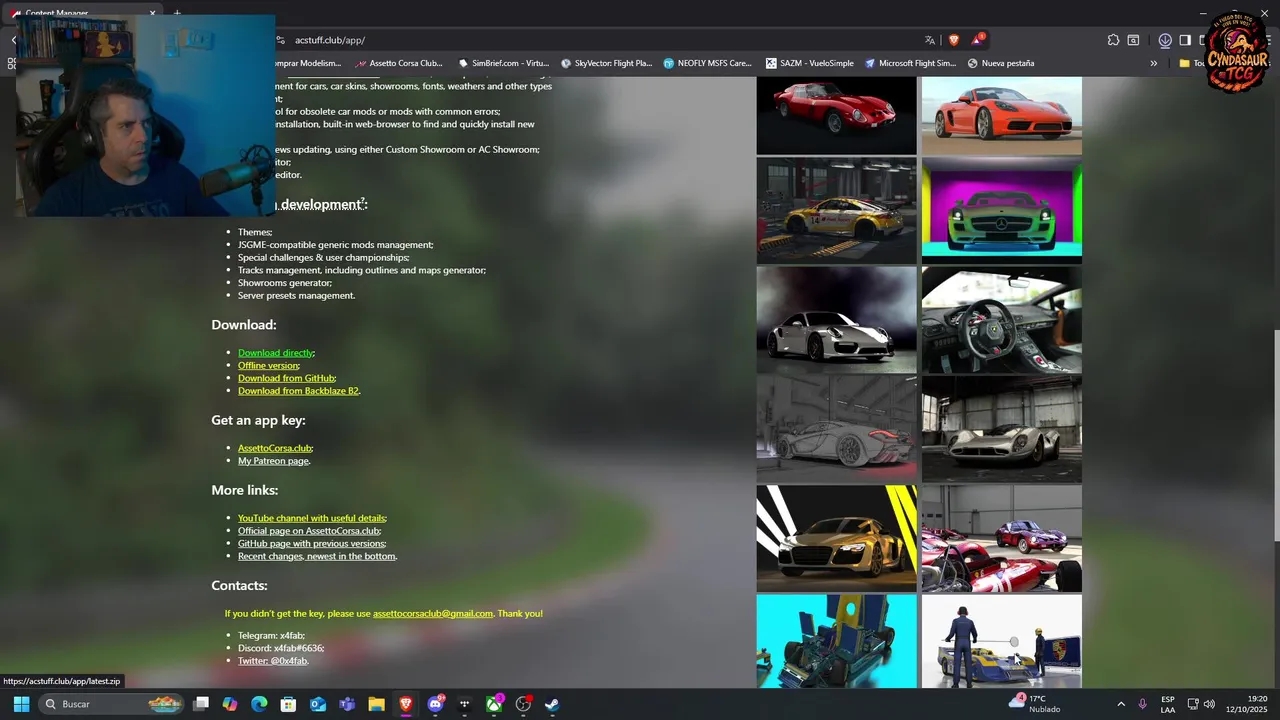Image resolution: width=1280 pixels, height=720 pixels.
Task: Open YouTube channel with useful details link
Action: pos(311,518)
